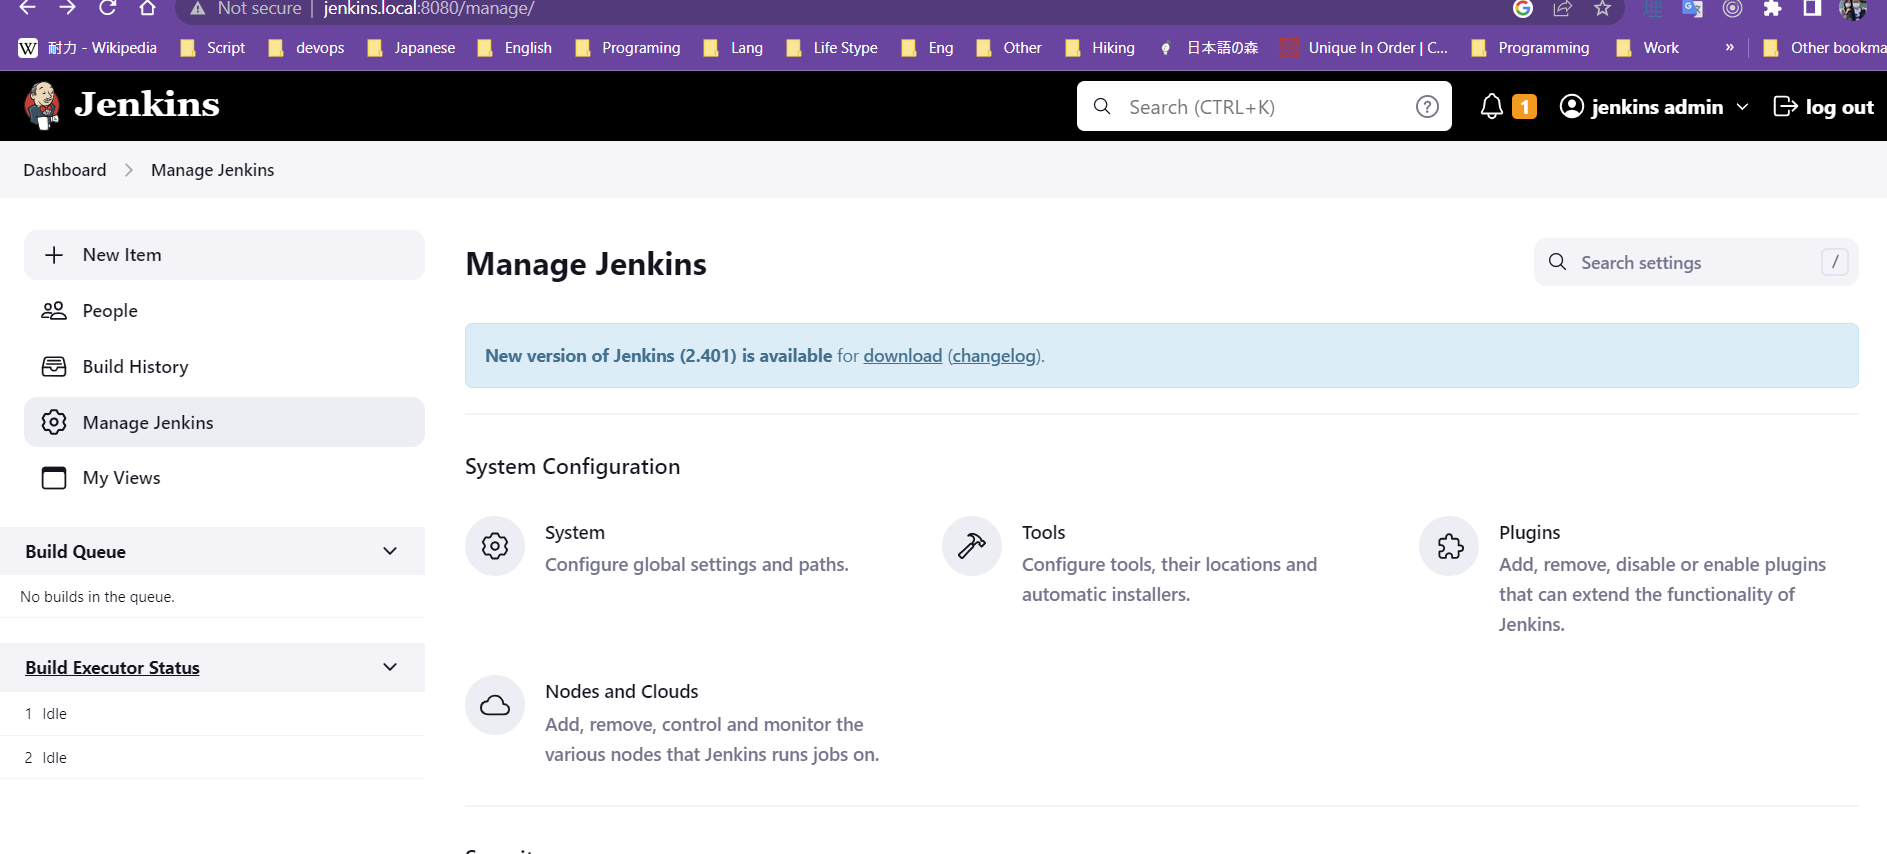Click the System title link
1887x854 pixels.
(x=574, y=533)
